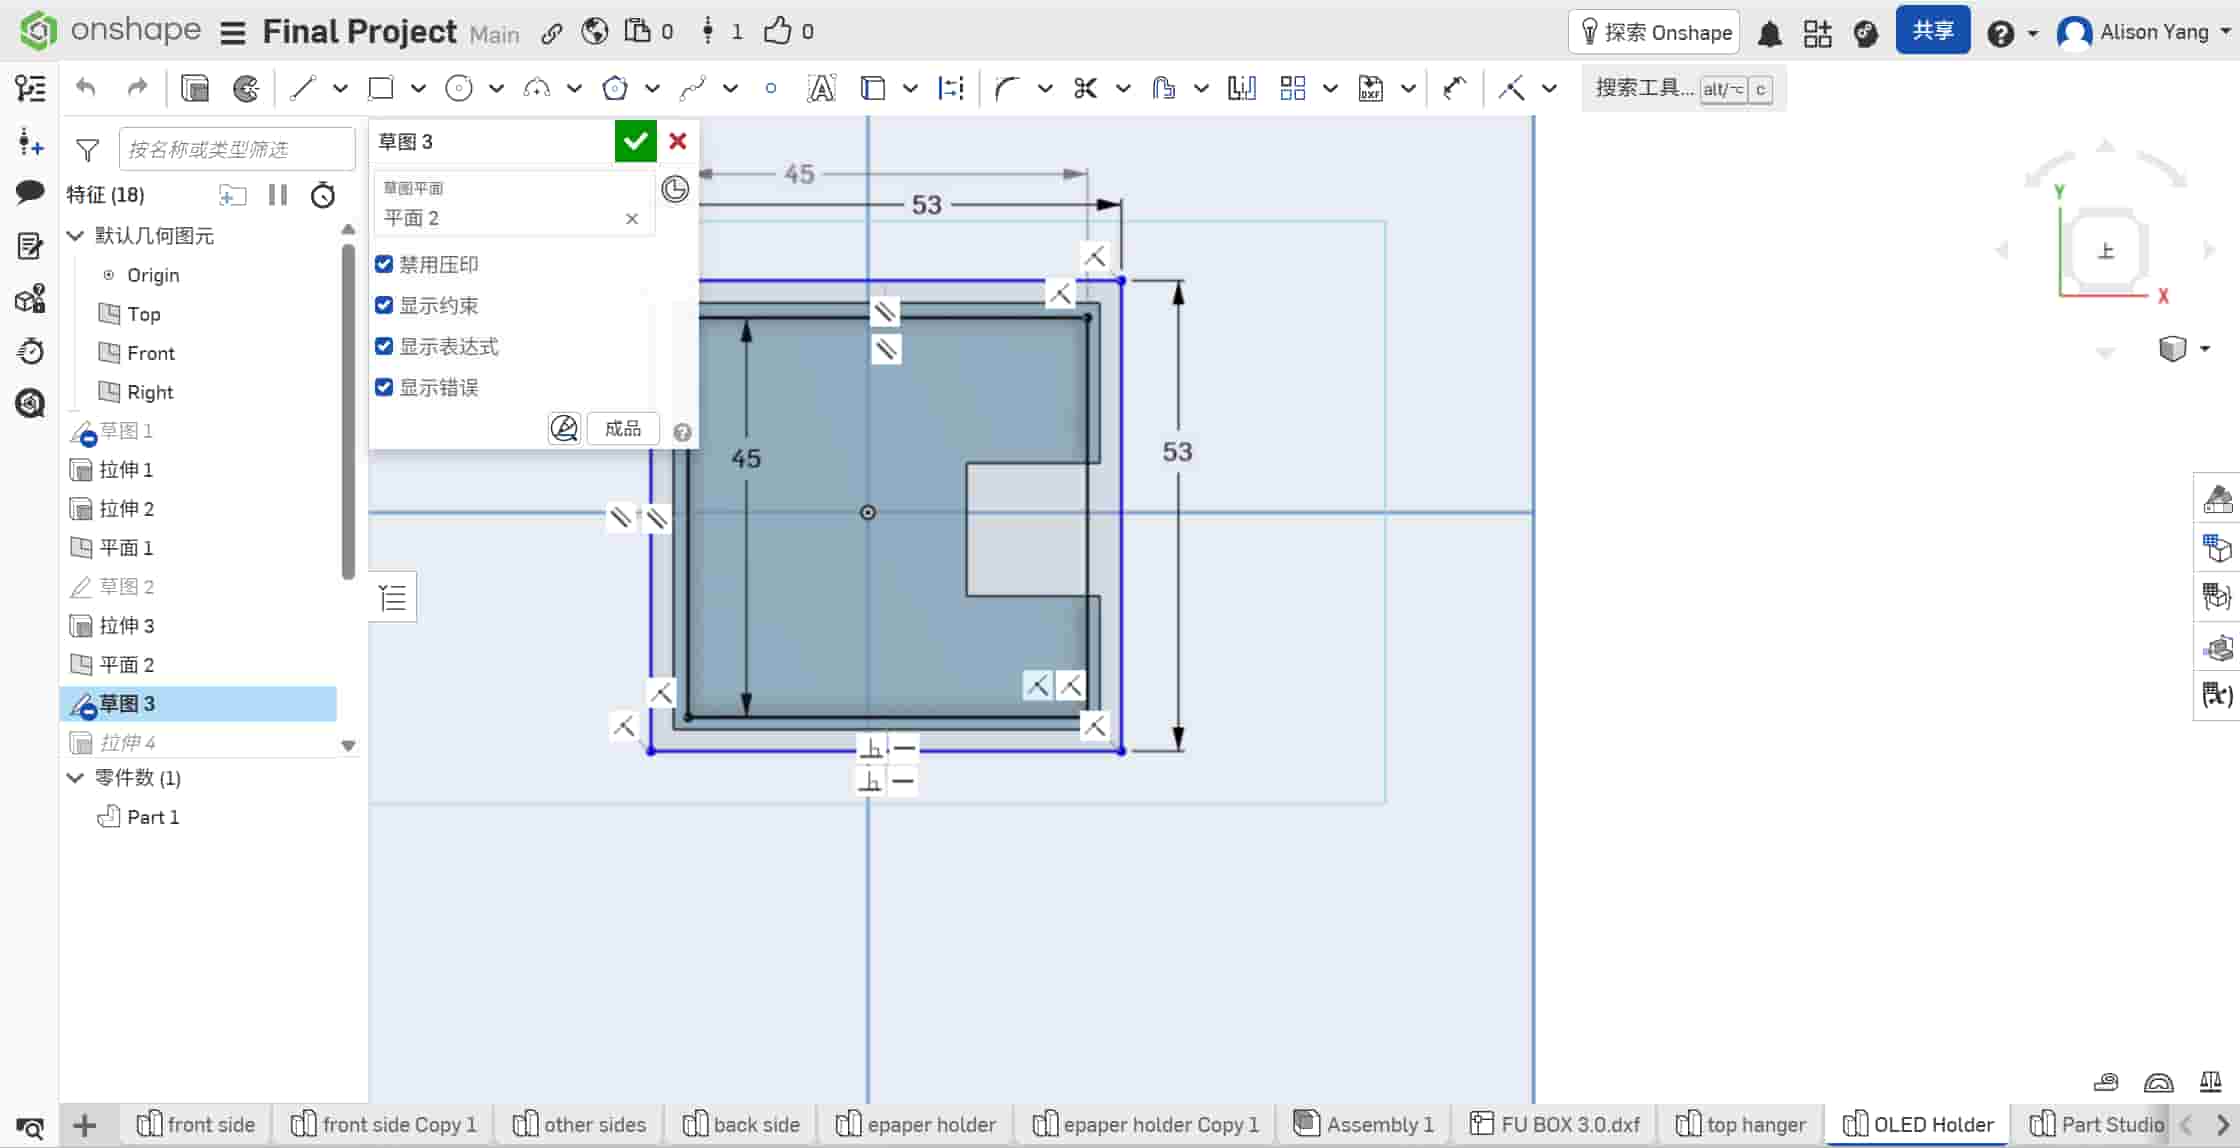The image size is (2240, 1148).
Task: Click the 成品 button in sketch dialog
Action: (x=622, y=428)
